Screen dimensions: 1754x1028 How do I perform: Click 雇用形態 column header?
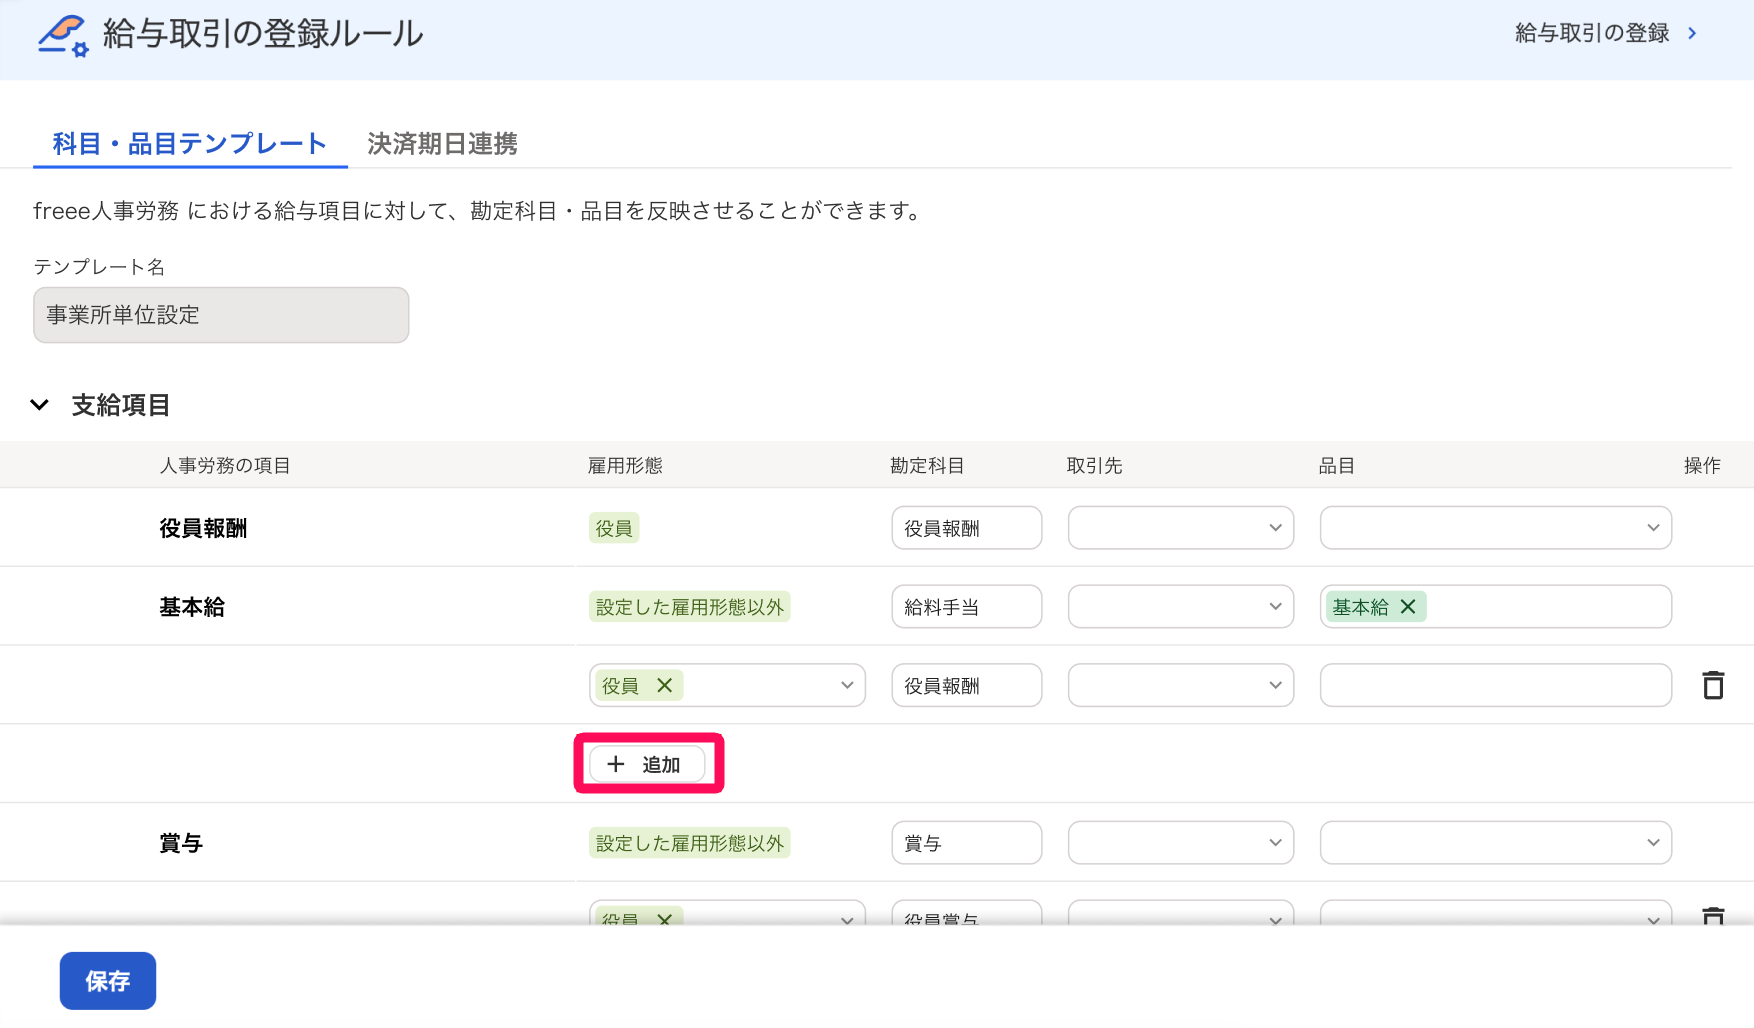pyautogui.click(x=625, y=465)
